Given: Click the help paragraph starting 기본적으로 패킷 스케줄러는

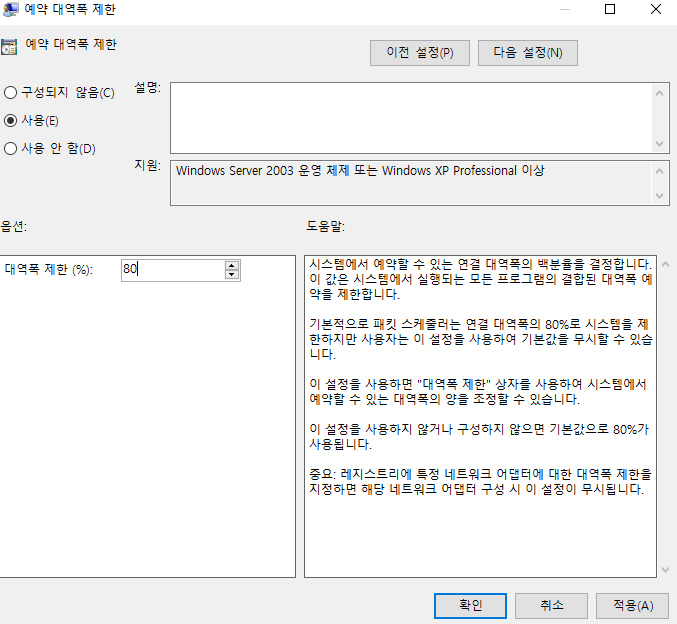Looking at the screenshot, I should coord(481,339).
